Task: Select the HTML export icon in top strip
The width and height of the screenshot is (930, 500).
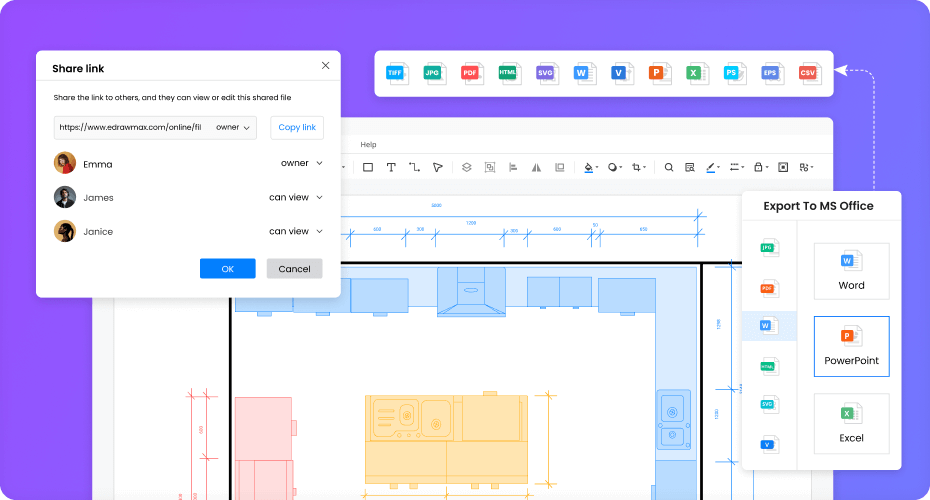Action: click(509, 73)
